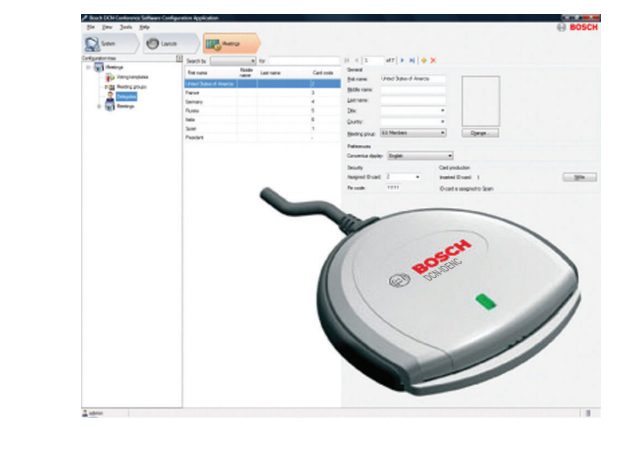Image resolution: width=644 pixels, height=474 pixels.
Task: Select the Meetings navigation icon
Action: point(213,44)
